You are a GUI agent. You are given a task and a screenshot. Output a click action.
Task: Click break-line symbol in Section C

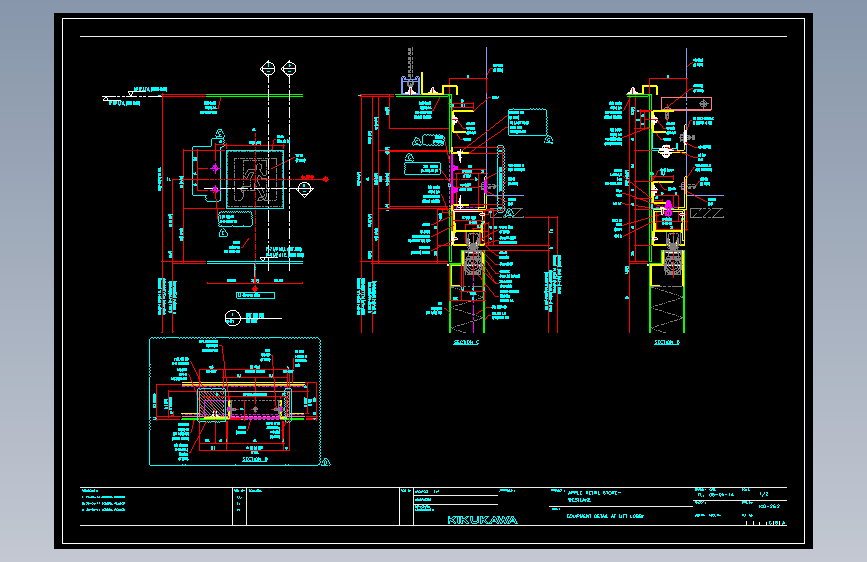[x=507, y=213]
